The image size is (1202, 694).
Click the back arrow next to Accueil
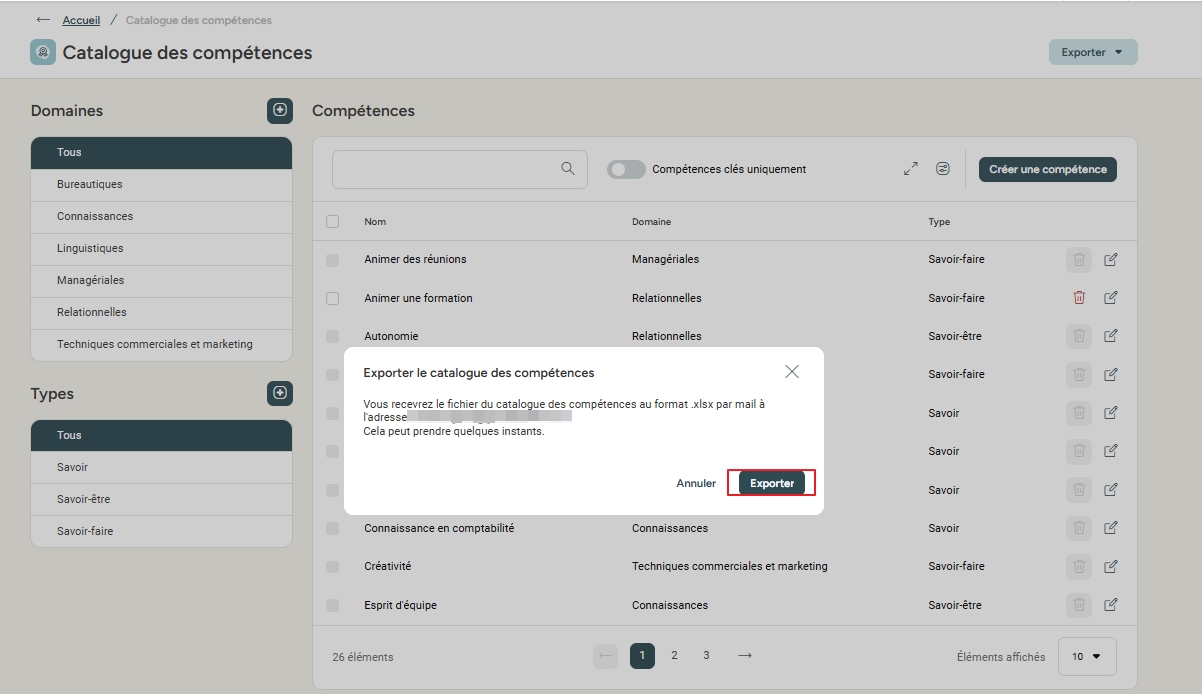click(x=42, y=20)
